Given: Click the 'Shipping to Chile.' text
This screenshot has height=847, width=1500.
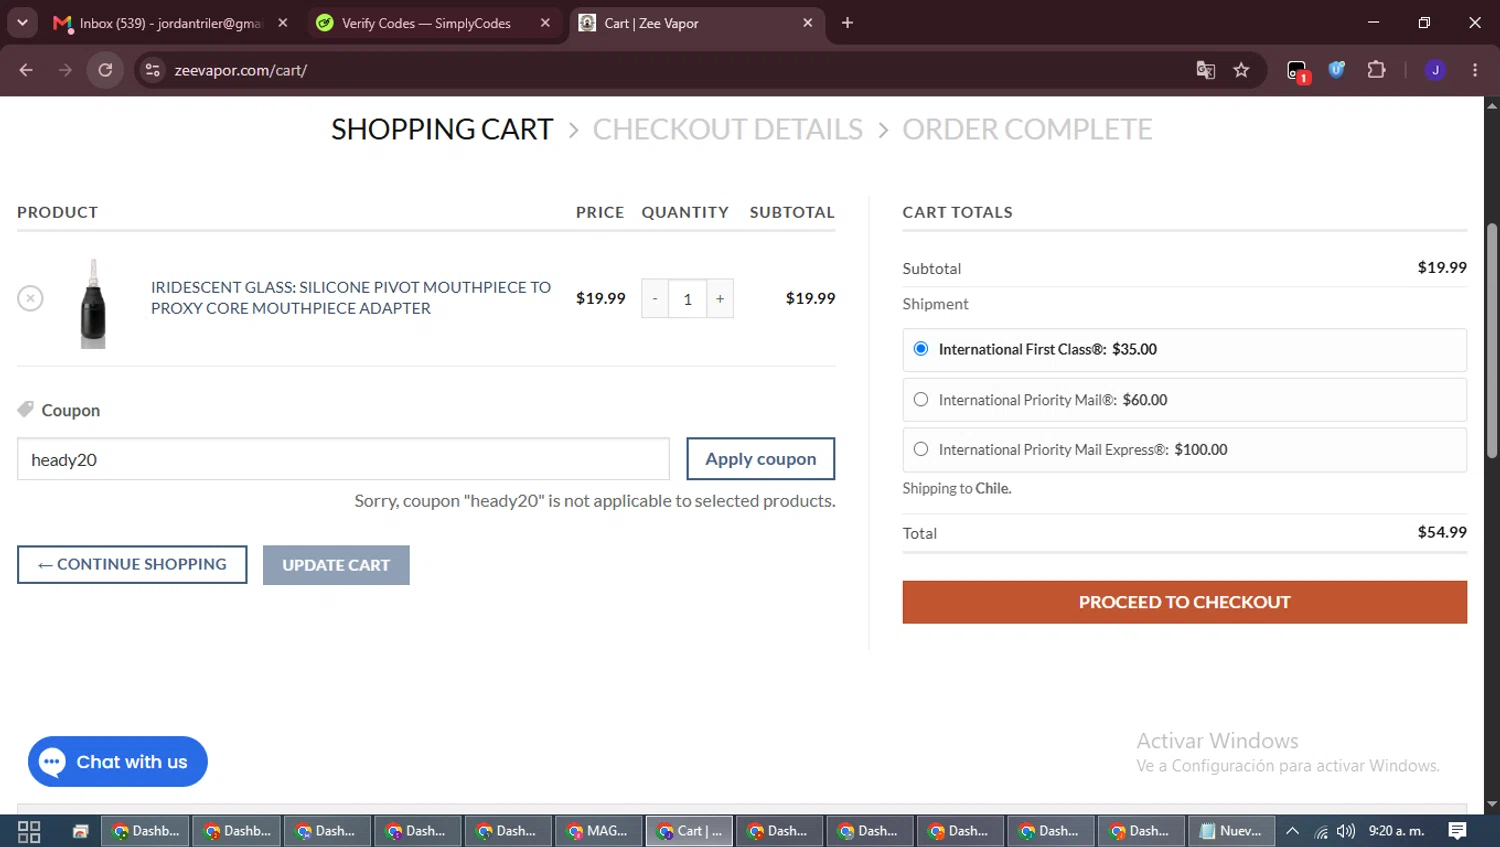Looking at the screenshot, I should tap(957, 488).
